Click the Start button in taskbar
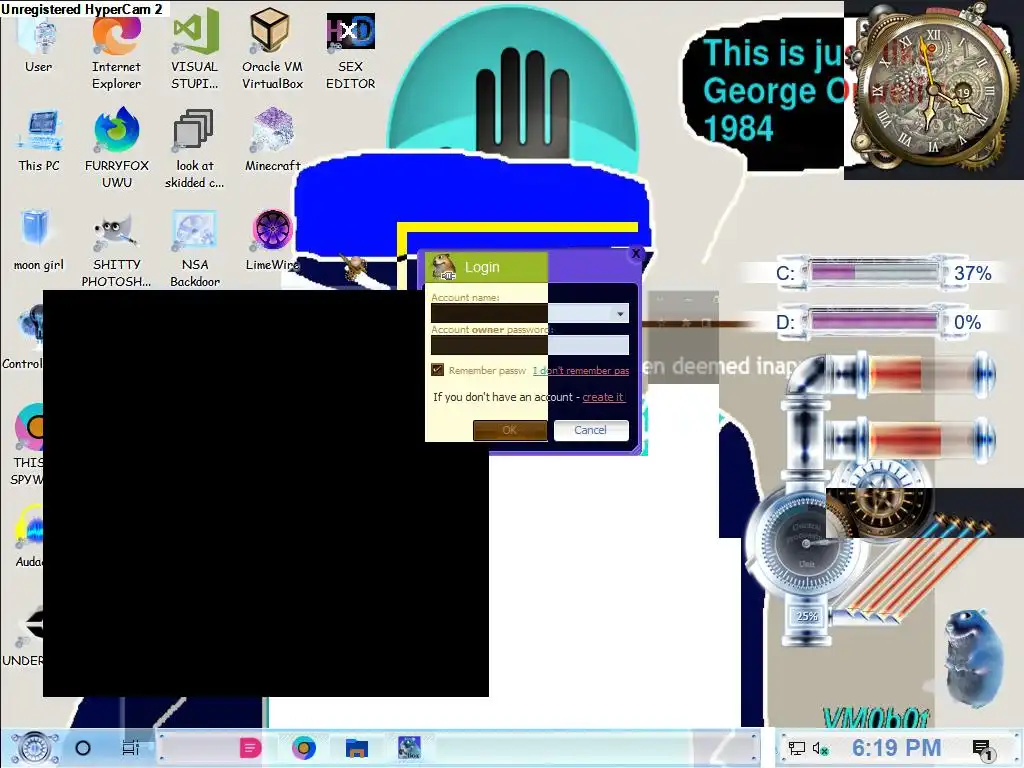Image resolution: width=1024 pixels, height=768 pixels. (34, 748)
